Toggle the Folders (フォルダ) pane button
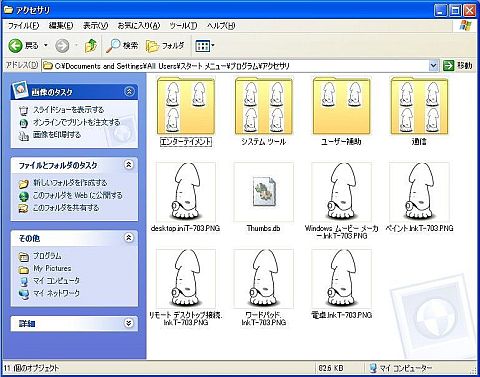 (165, 46)
